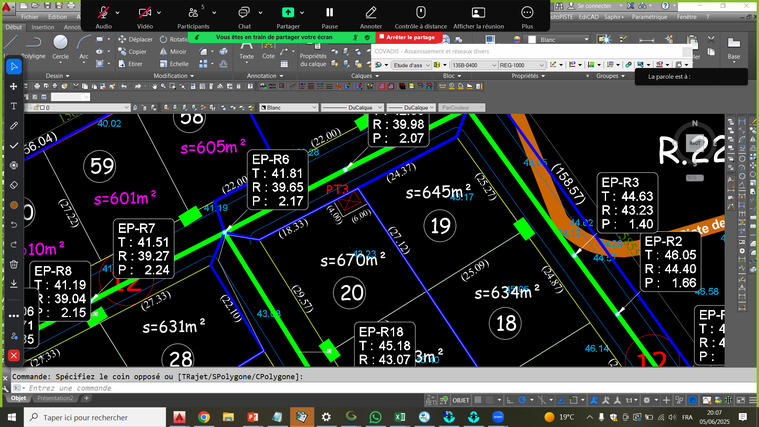Click the orange color circle in annotation toolbar

(x=14, y=204)
